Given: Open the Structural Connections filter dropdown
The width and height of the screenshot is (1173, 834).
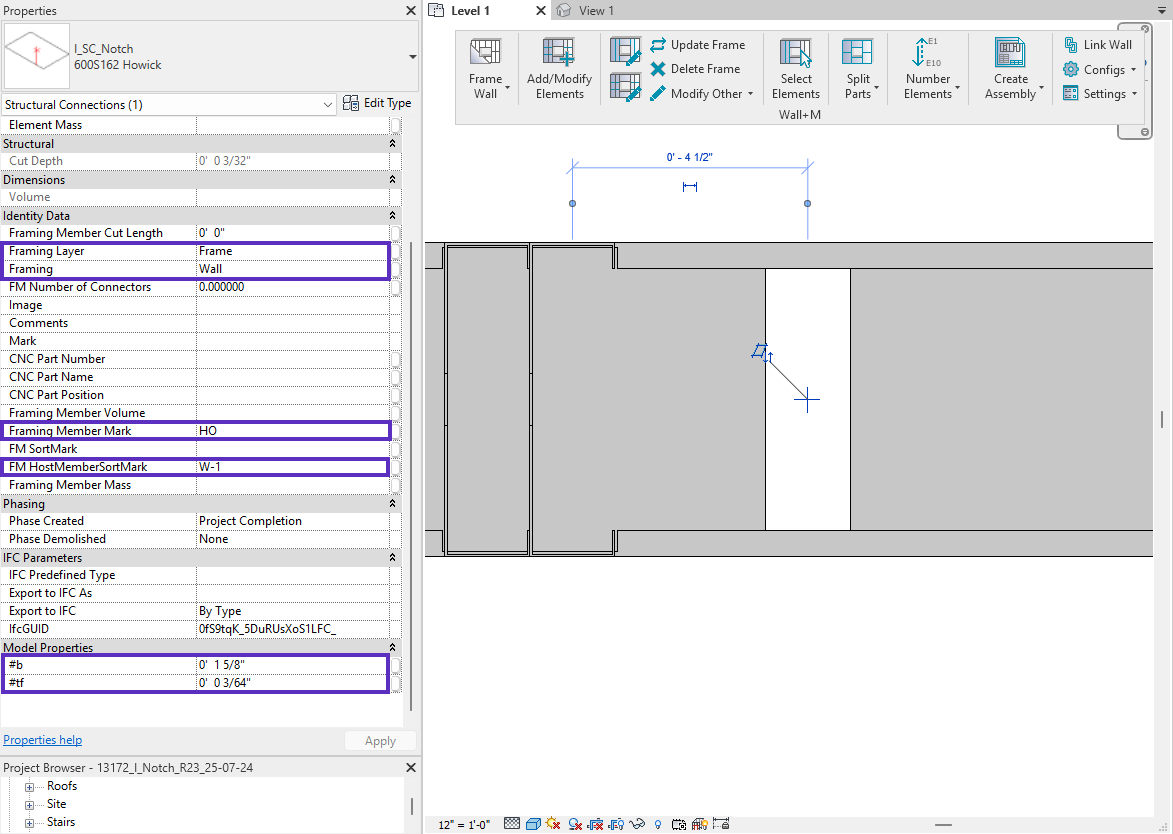Looking at the screenshot, I should [329, 105].
